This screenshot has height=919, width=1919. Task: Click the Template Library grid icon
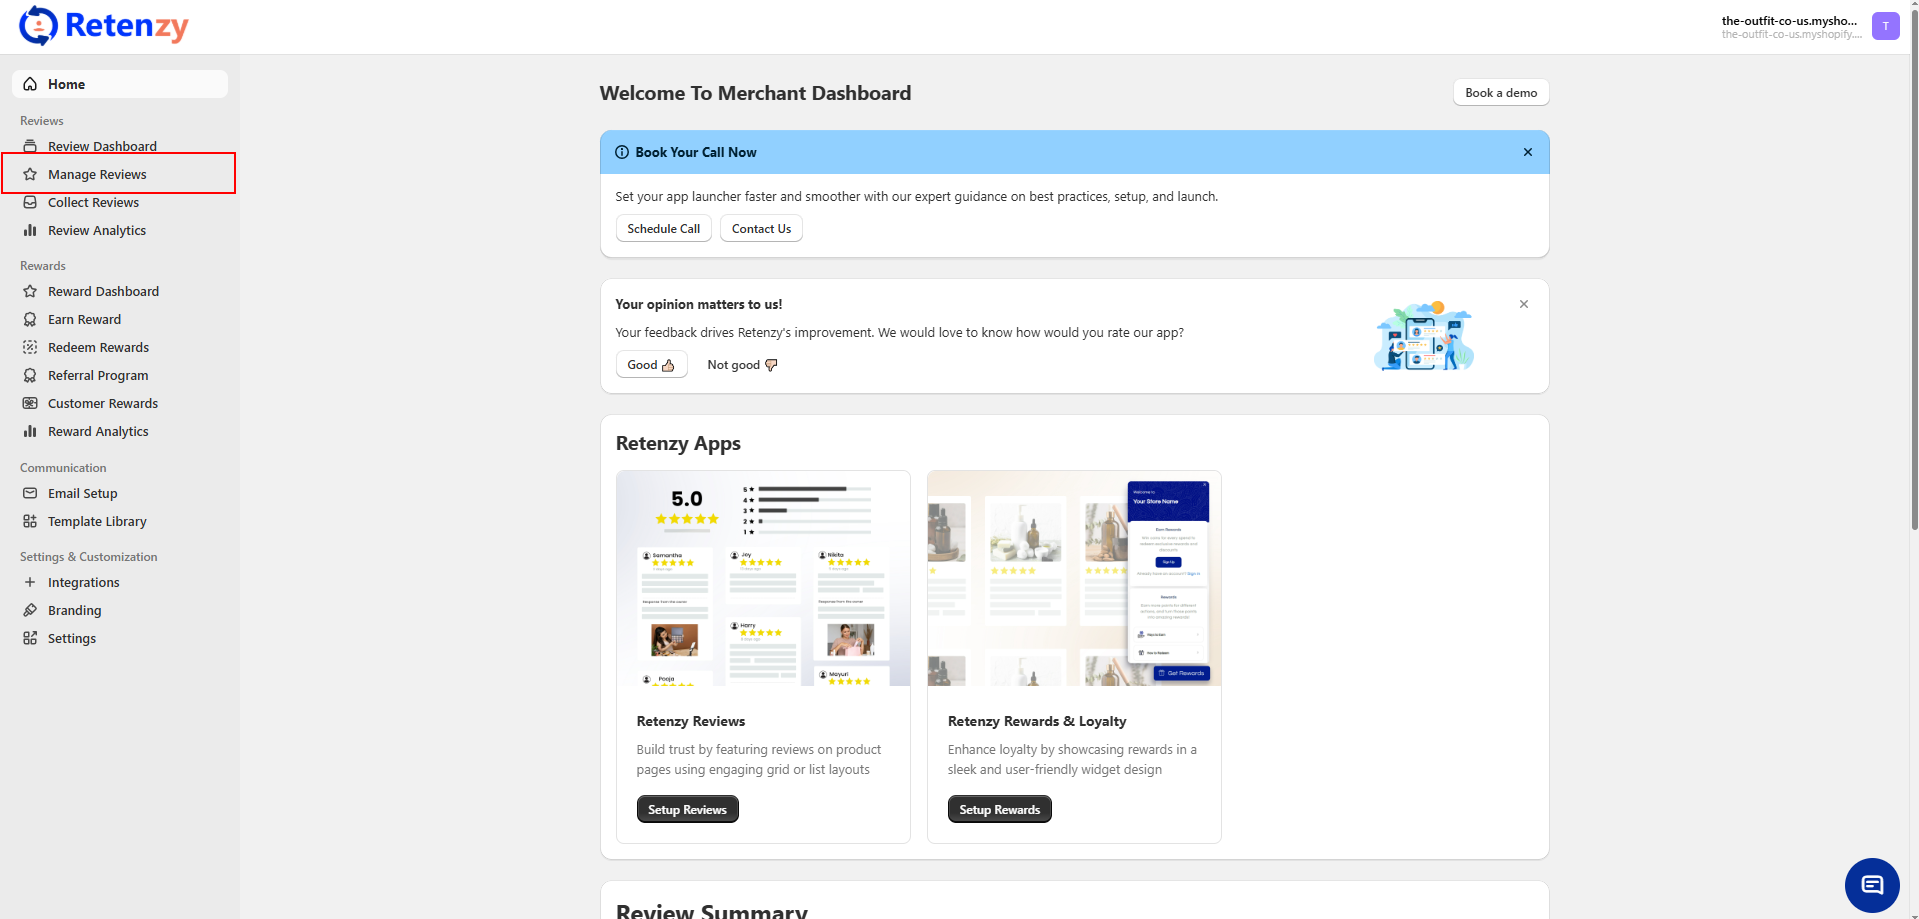30,521
